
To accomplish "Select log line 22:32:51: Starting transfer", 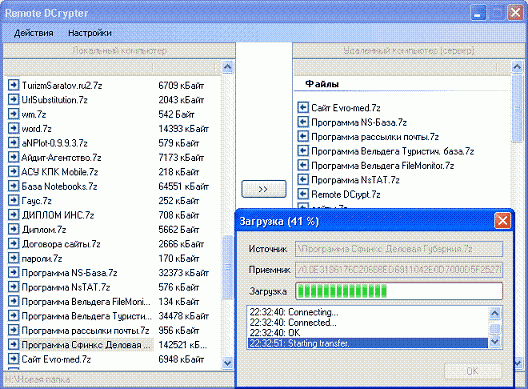I will (x=368, y=343).
